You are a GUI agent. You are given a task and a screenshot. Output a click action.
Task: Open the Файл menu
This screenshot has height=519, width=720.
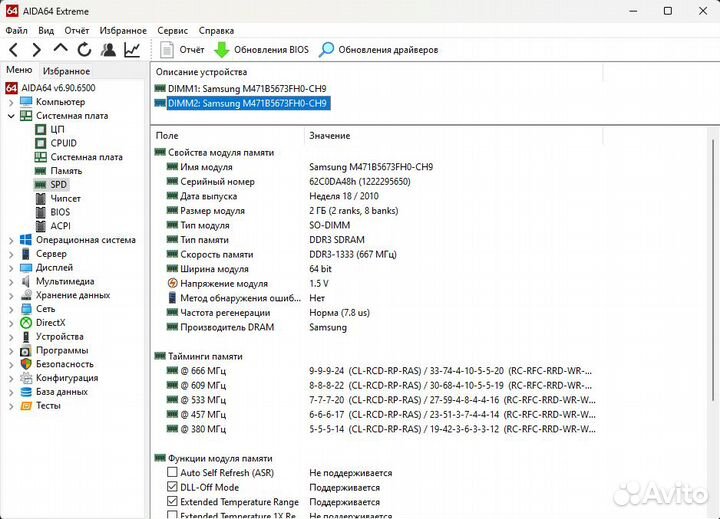pyautogui.click(x=17, y=31)
